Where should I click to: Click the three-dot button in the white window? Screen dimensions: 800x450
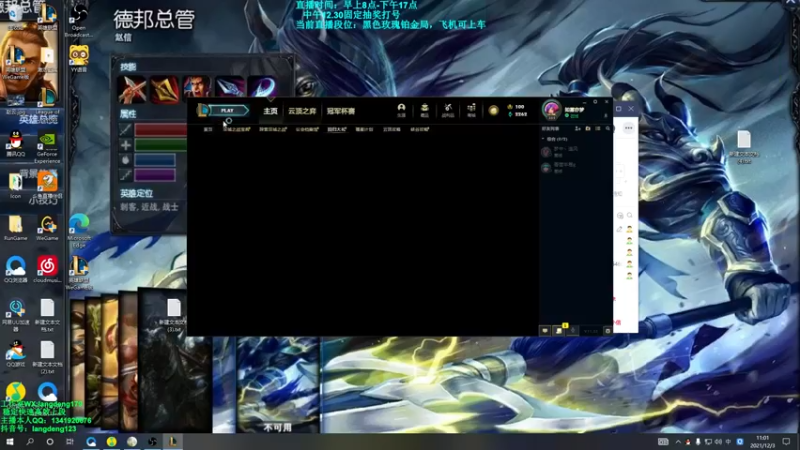tap(629, 128)
